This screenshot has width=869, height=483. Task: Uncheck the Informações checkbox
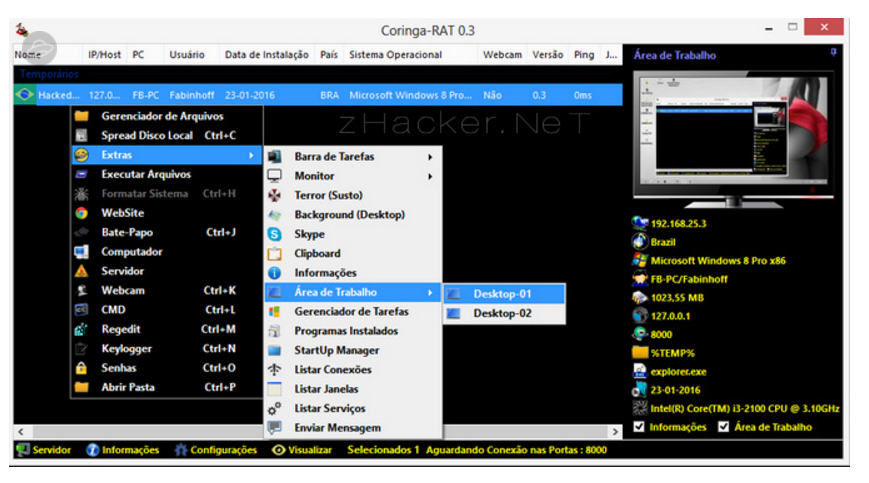(x=639, y=427)
